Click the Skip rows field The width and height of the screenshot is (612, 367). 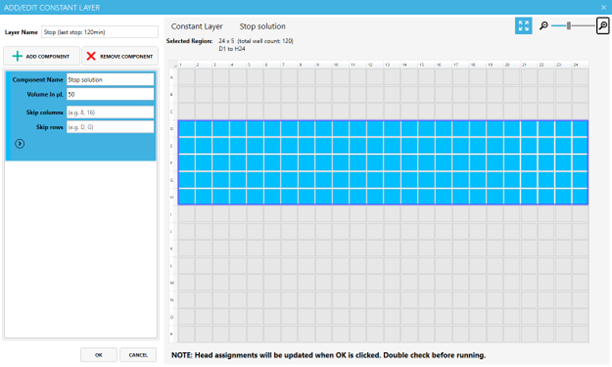[110, 127]
